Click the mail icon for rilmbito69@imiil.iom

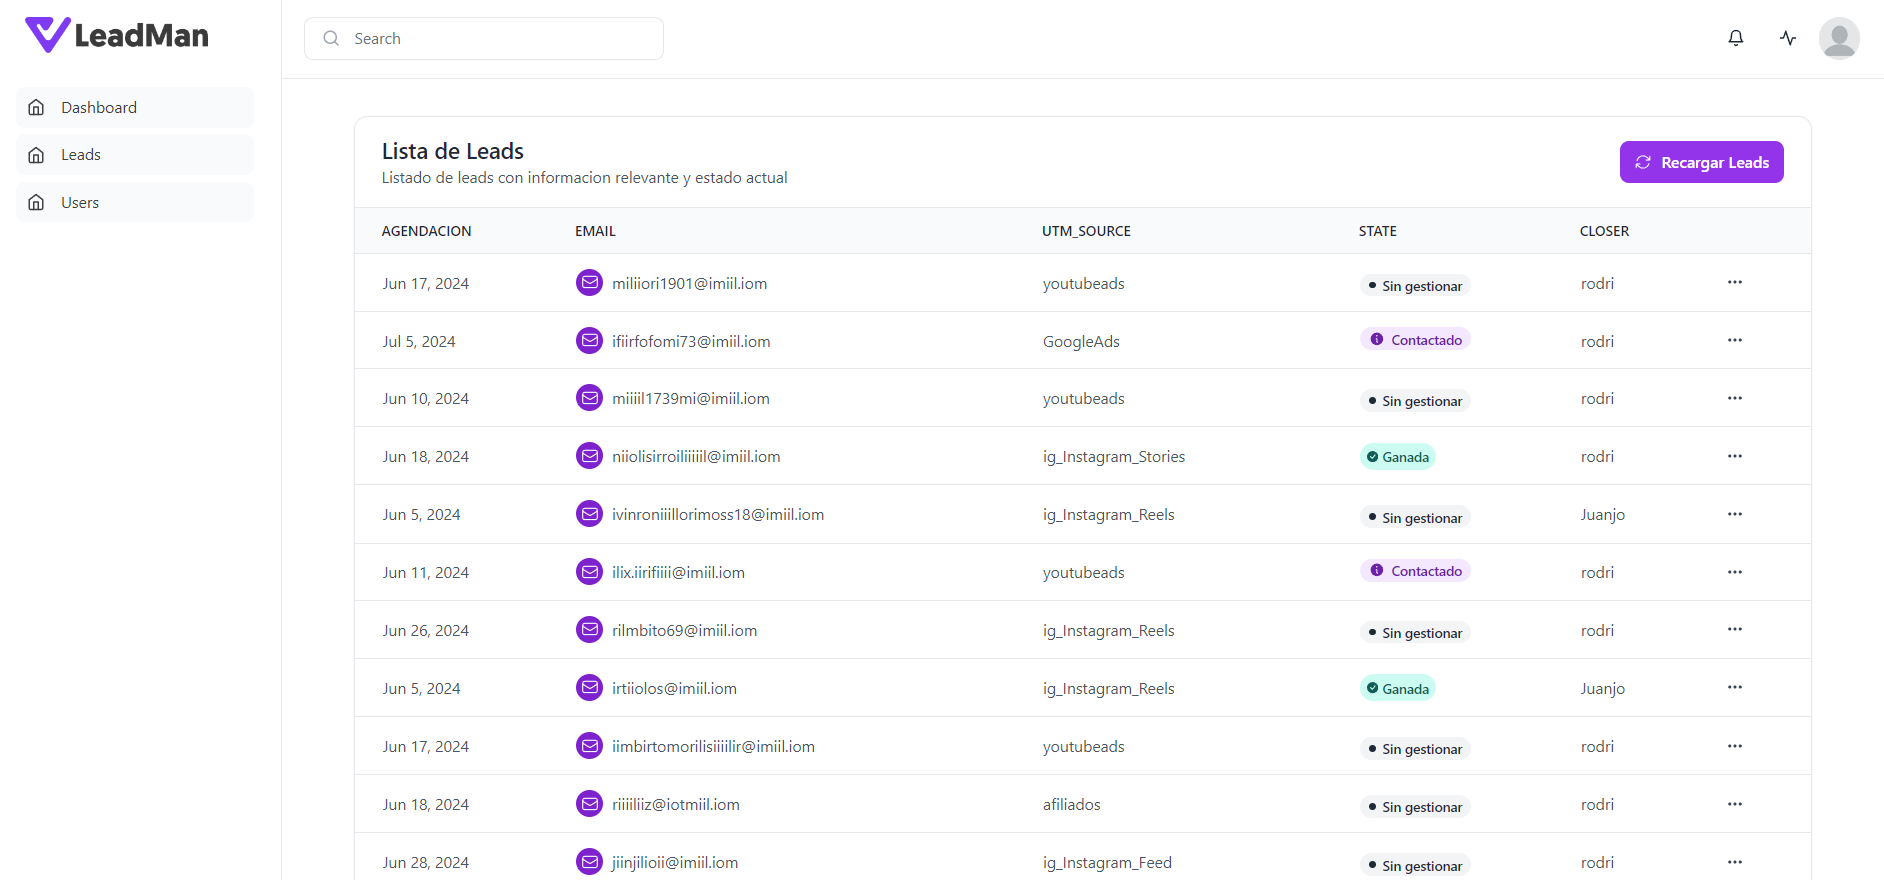[x=590, y=630]
